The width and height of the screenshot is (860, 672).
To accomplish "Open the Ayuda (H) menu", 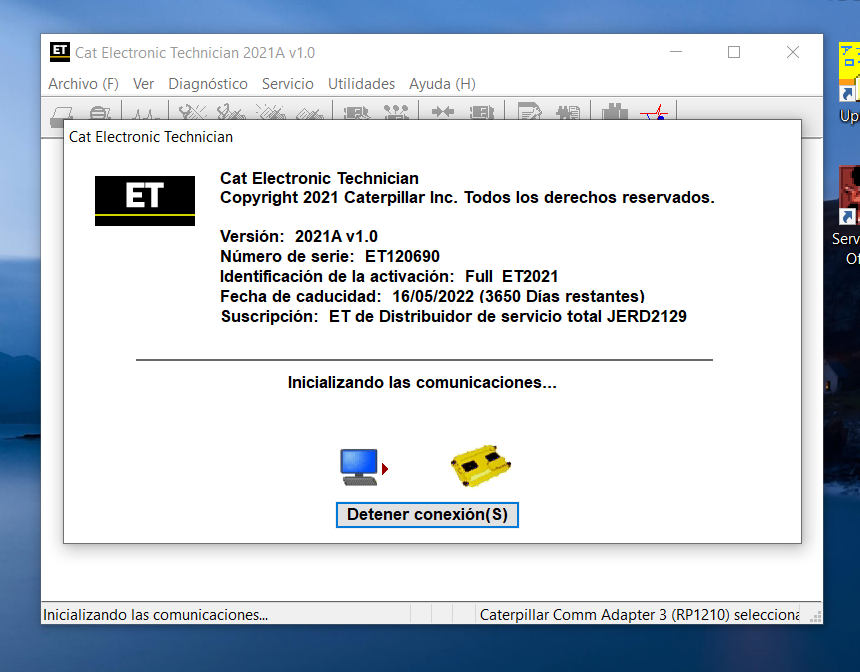I will point(443,84).
